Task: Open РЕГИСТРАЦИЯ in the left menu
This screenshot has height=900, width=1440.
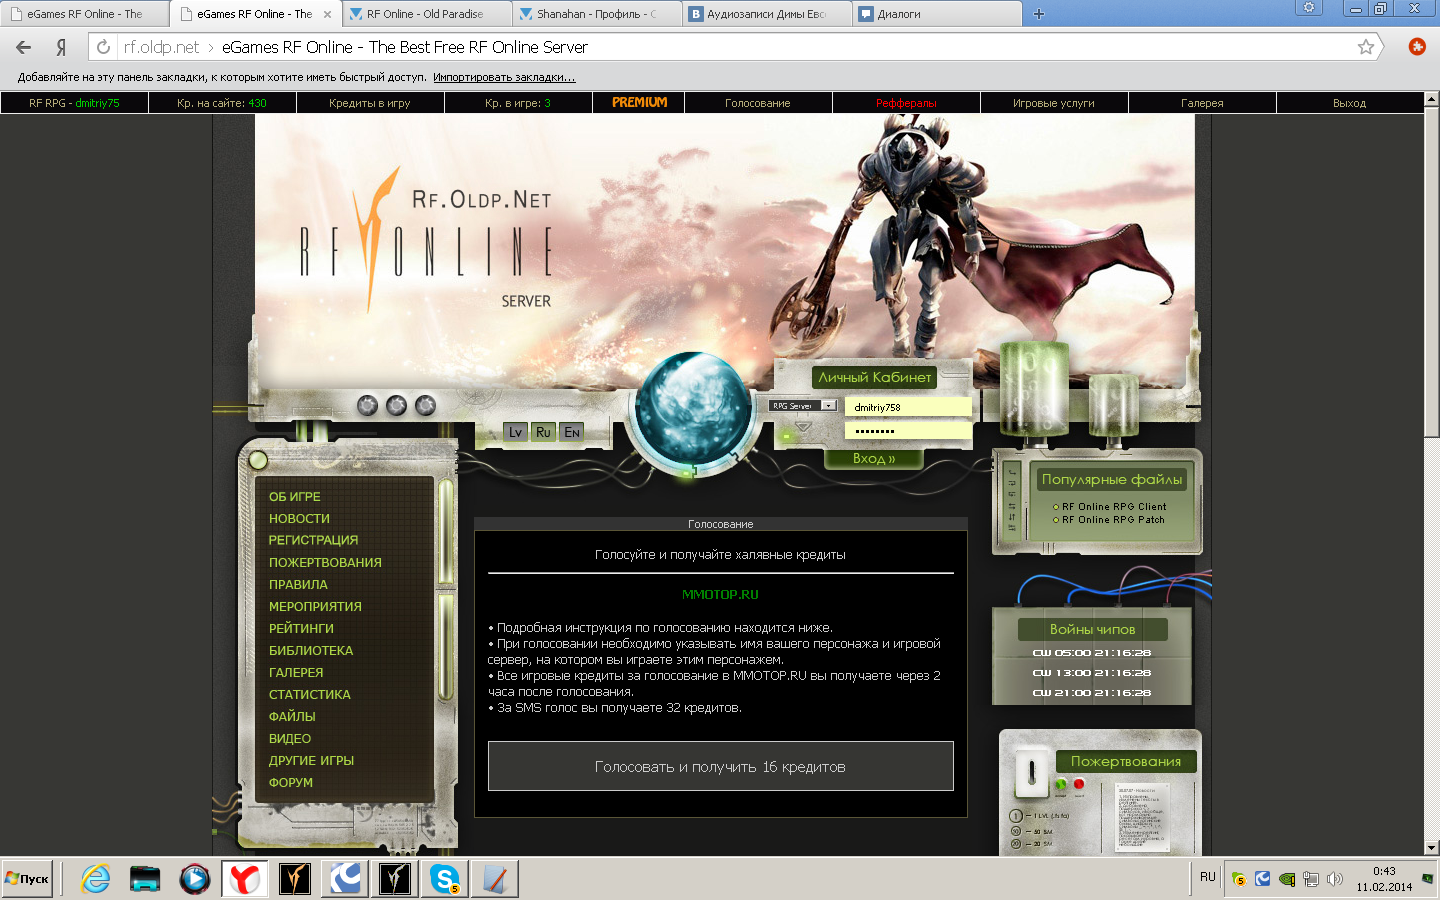Action: click(x=313, y=540)
